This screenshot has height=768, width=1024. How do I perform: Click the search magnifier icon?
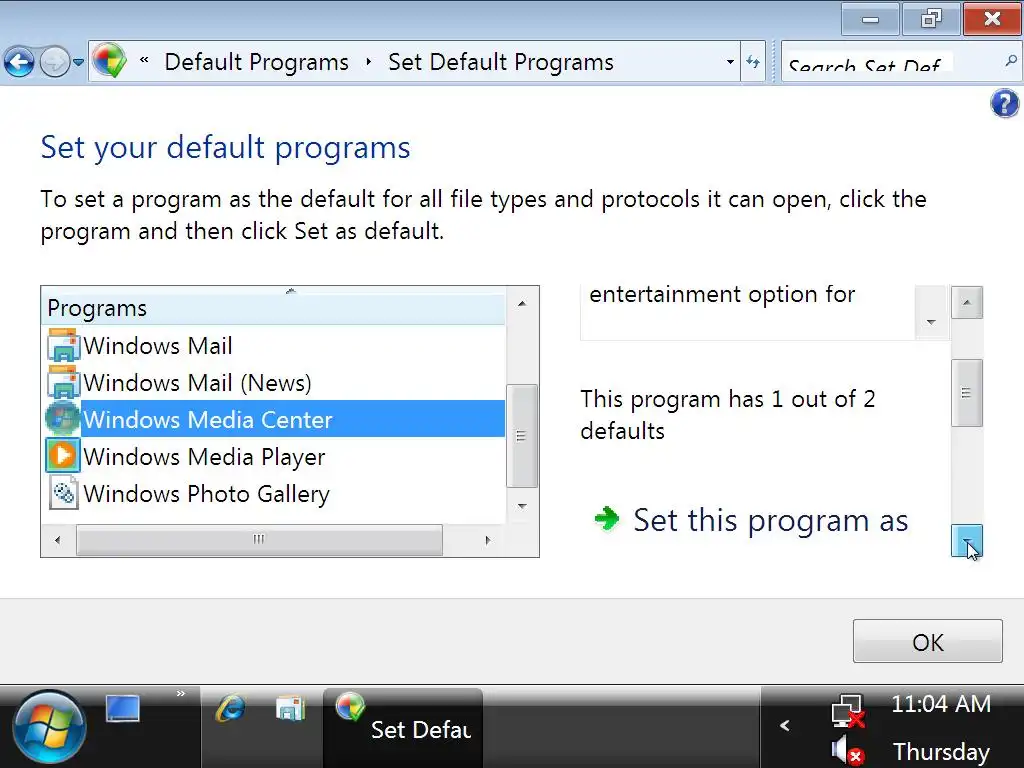click(1011, 61)
